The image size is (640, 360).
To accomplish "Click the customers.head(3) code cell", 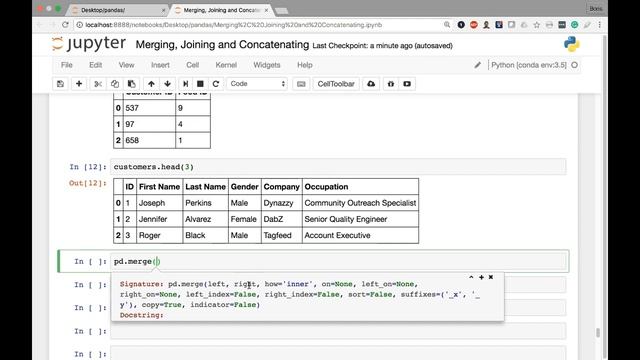I will click(338, 167).
